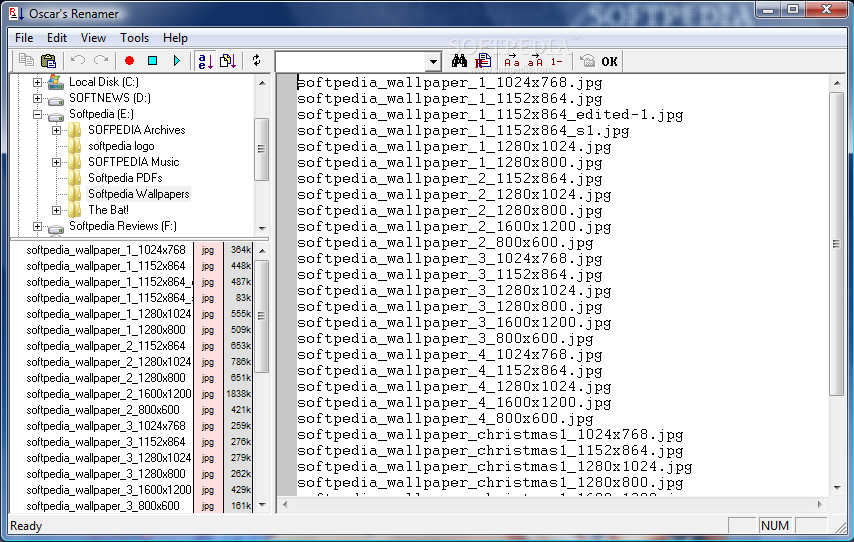Select the Softpedia PDFs folder
The image size is (854, 542).
click(125, 178)
